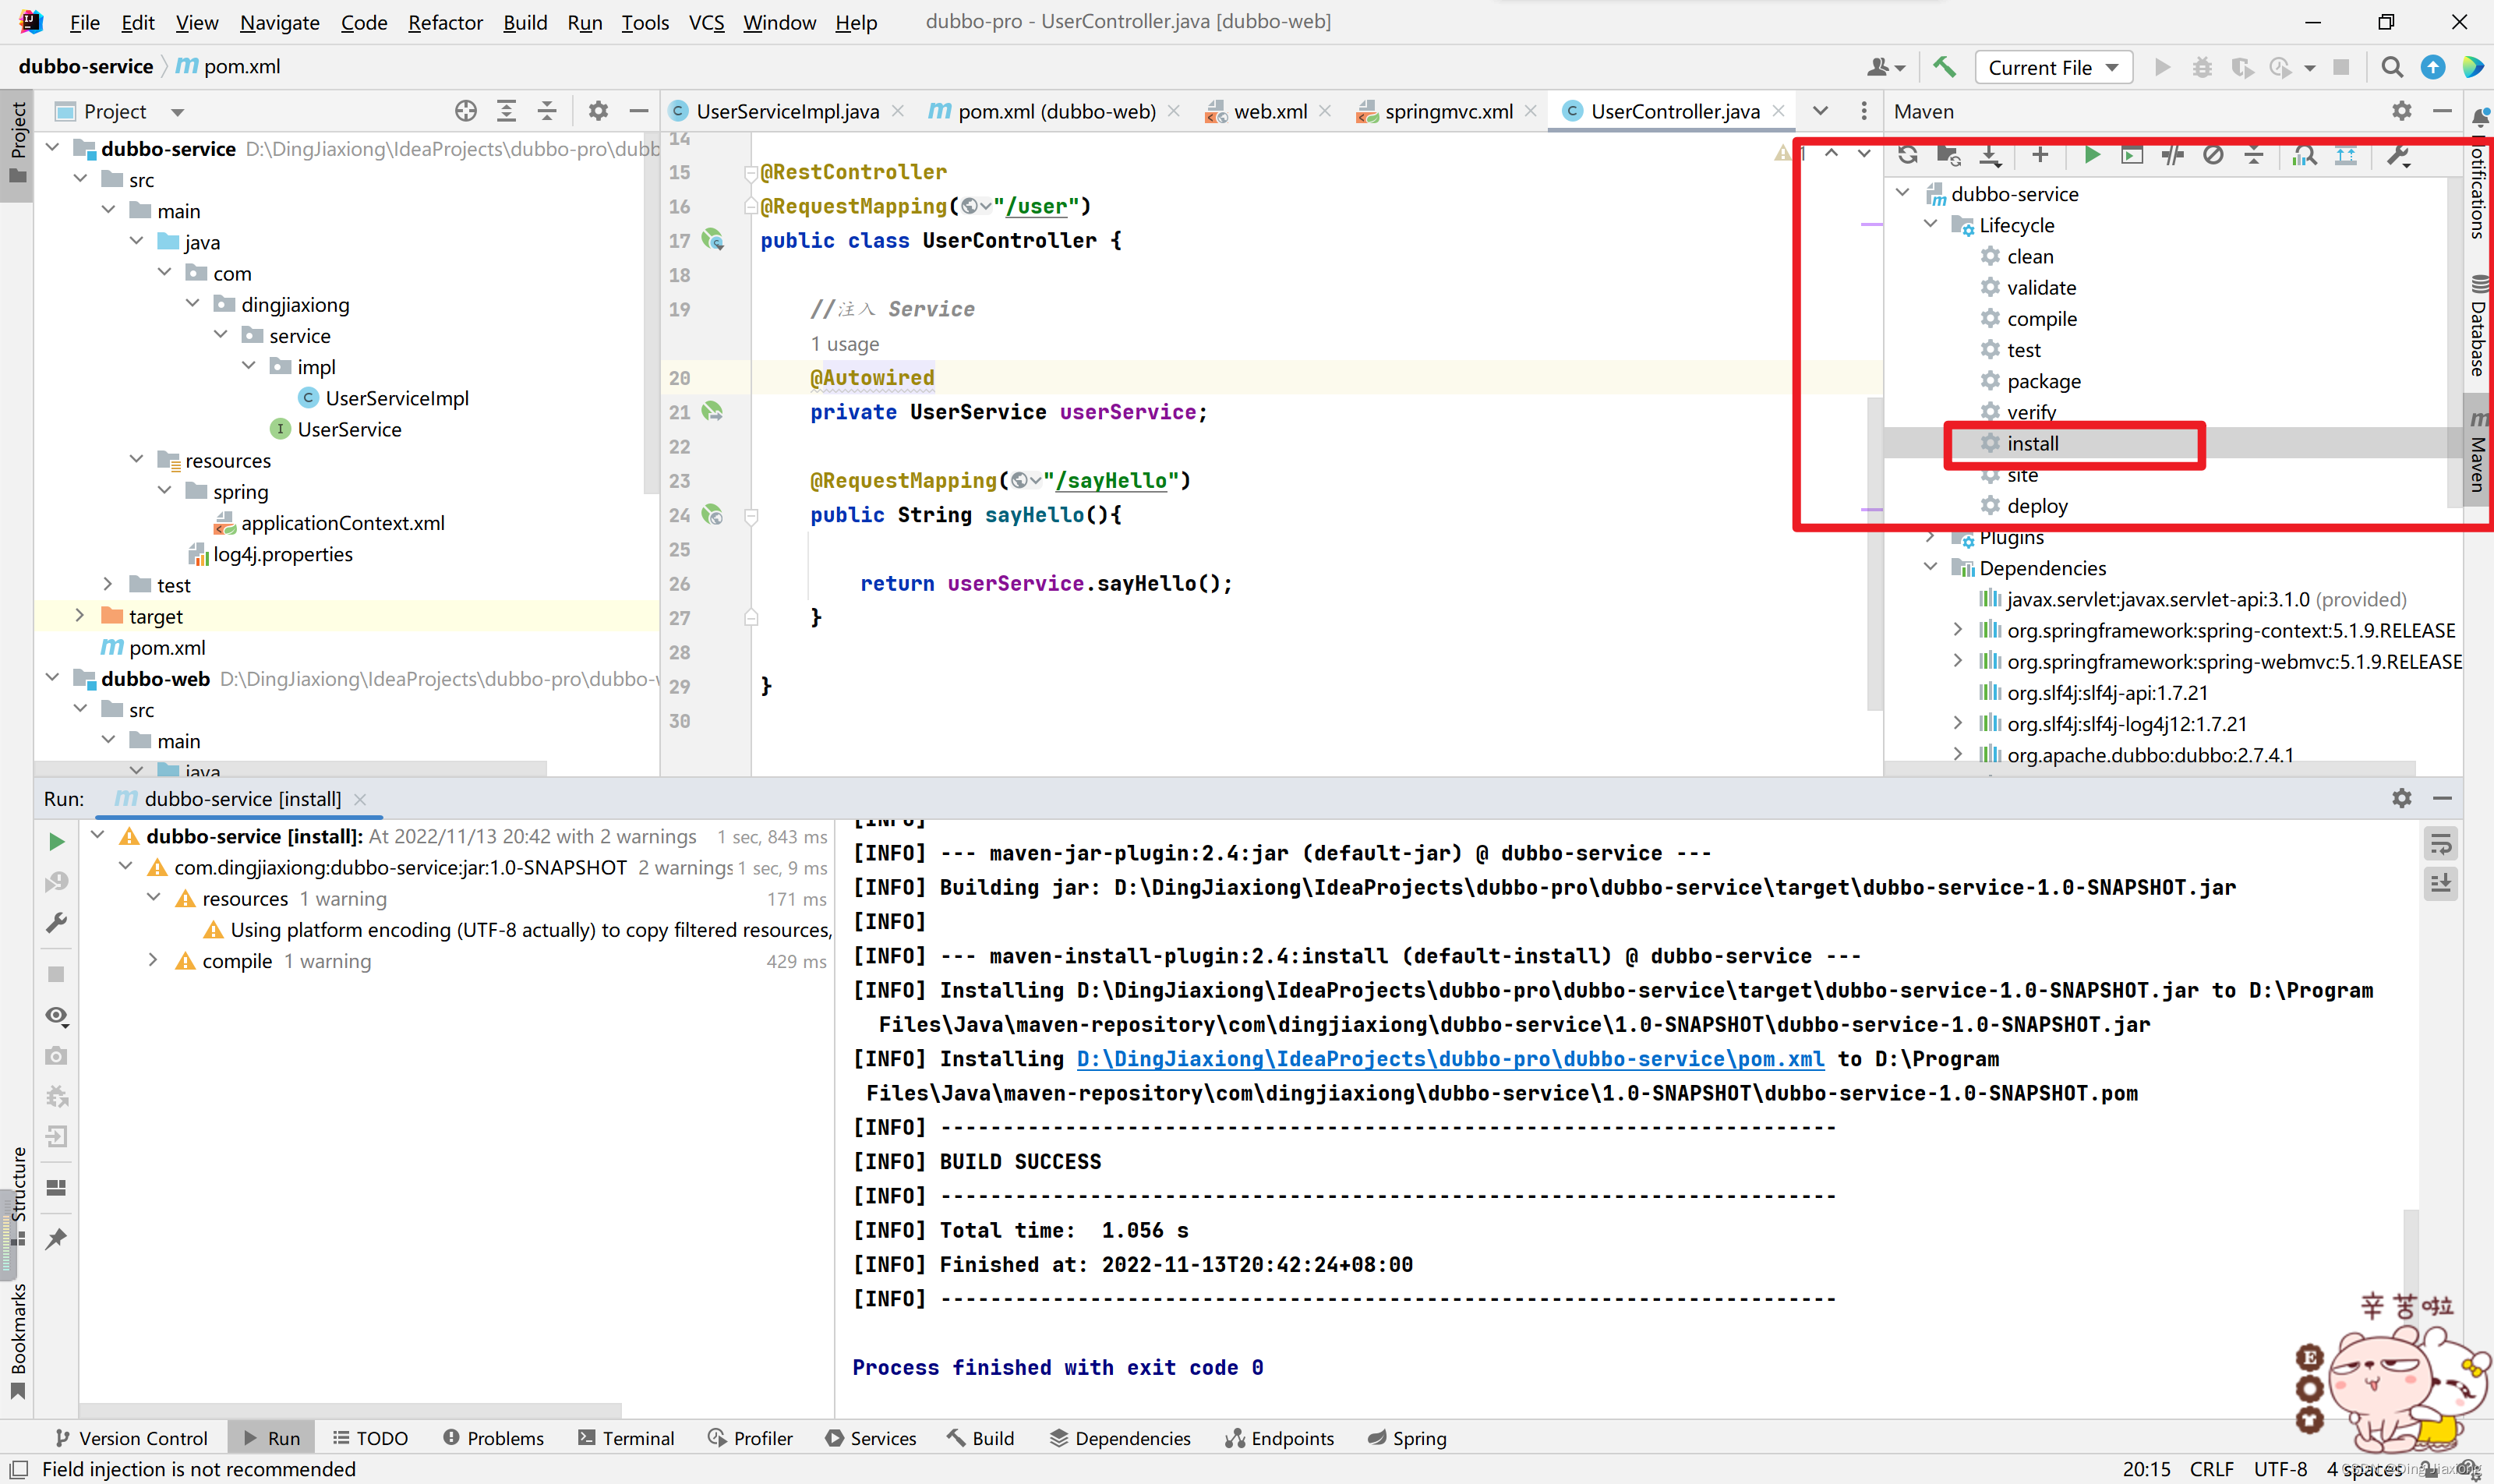Expand Plugins node in Maven tree
Image resolution: width=2494 pixels, height=1484 pixels.
coord(1931,537)
